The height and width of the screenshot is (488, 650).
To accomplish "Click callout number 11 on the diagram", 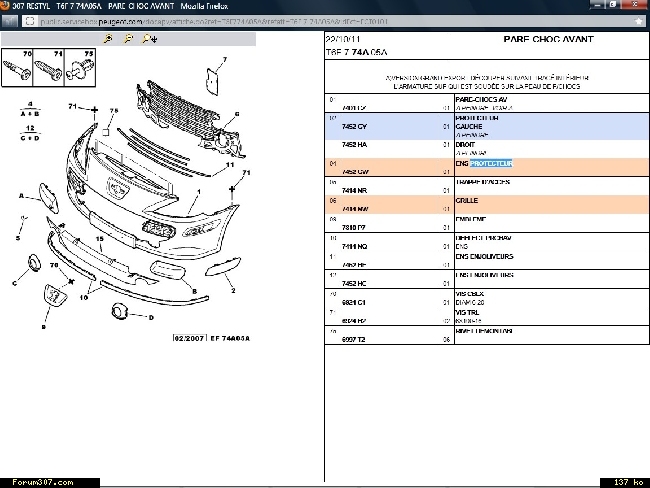I will (230, 165).
